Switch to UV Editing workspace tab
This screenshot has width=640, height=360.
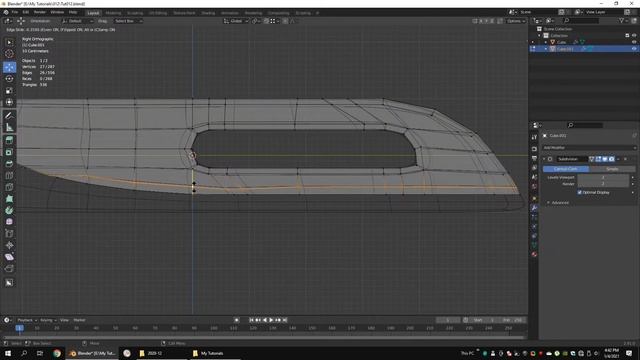158,13
